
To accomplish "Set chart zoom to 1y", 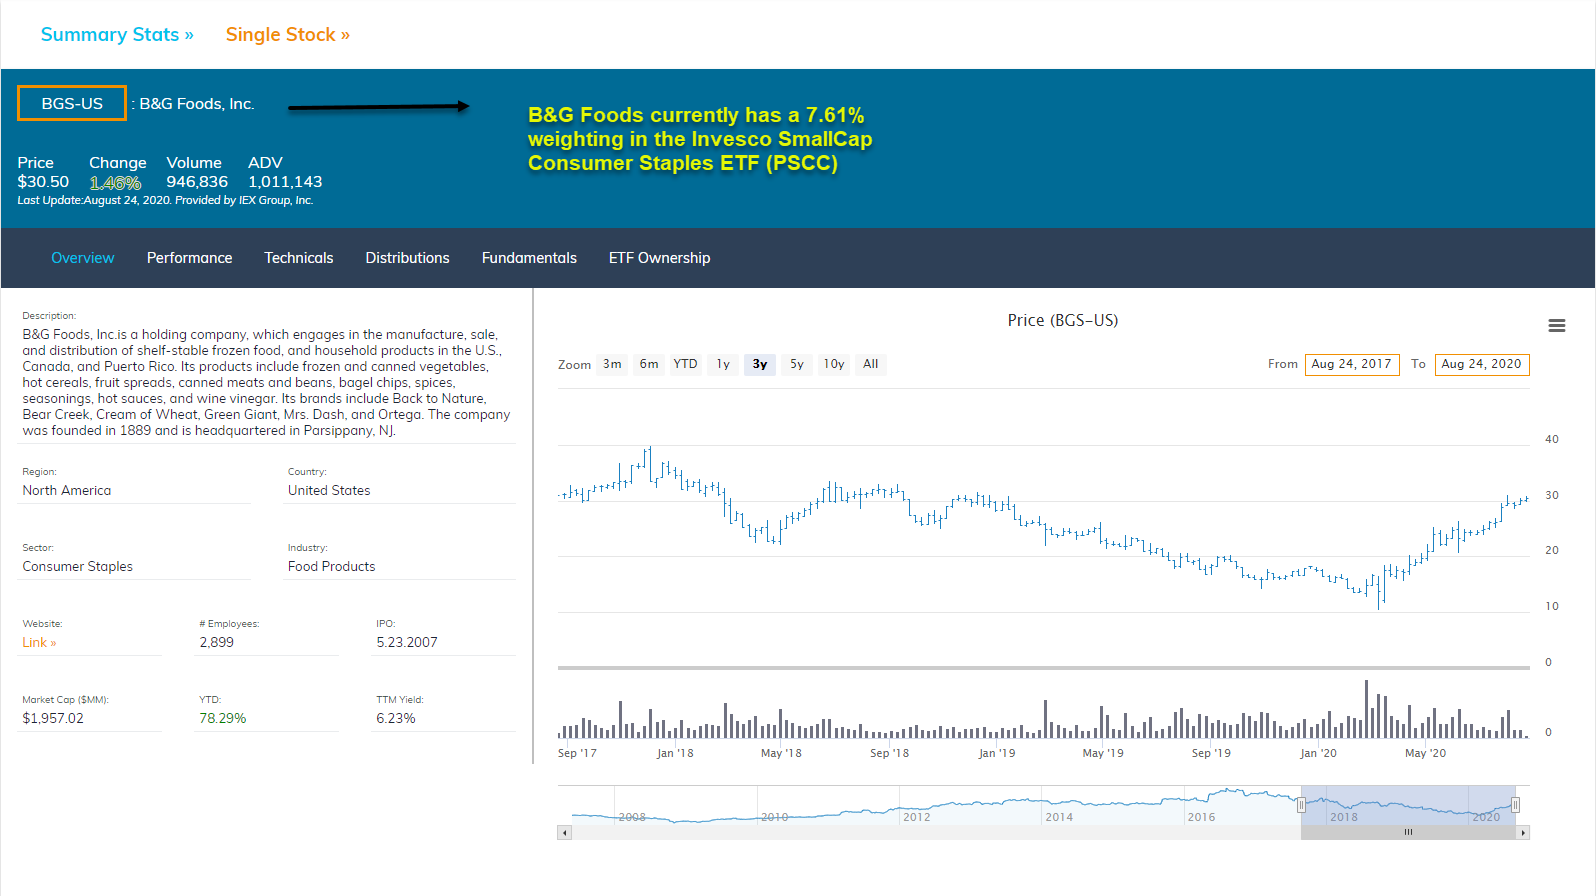I will point(723,364).
